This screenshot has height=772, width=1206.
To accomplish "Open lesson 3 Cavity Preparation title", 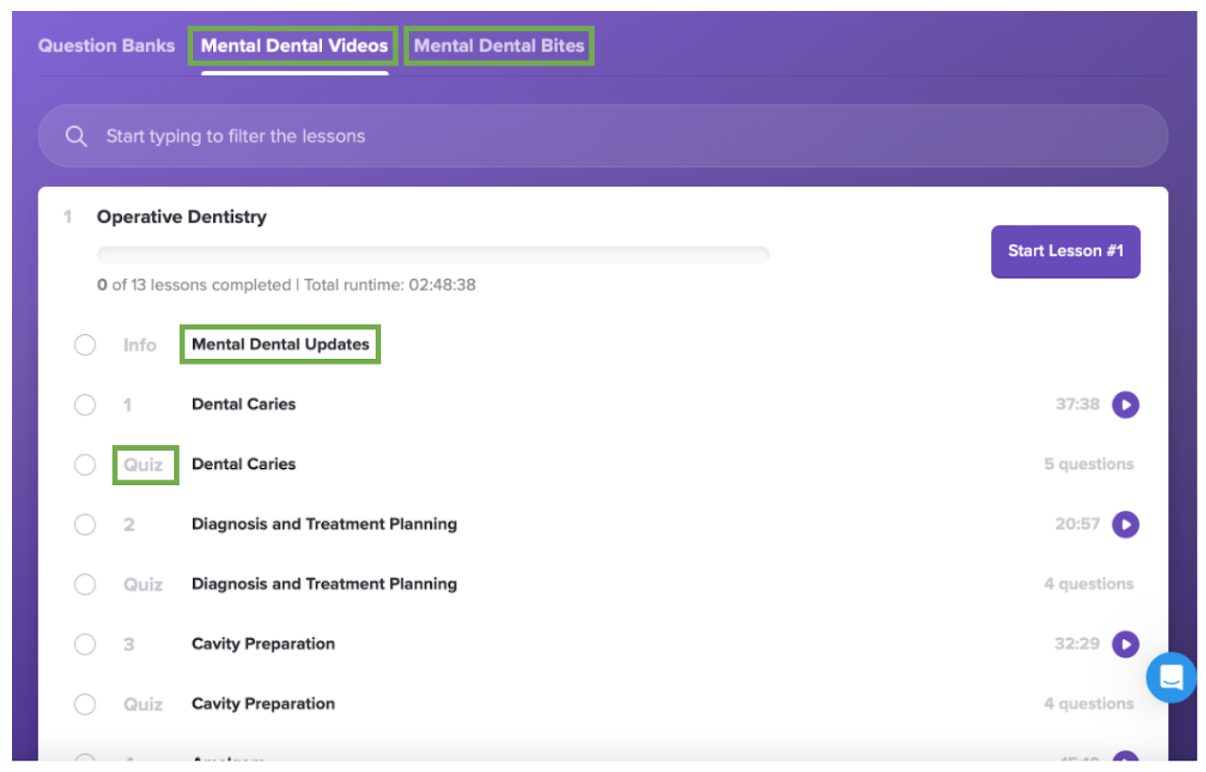I will pyautogui.click(x=263, y=644).
